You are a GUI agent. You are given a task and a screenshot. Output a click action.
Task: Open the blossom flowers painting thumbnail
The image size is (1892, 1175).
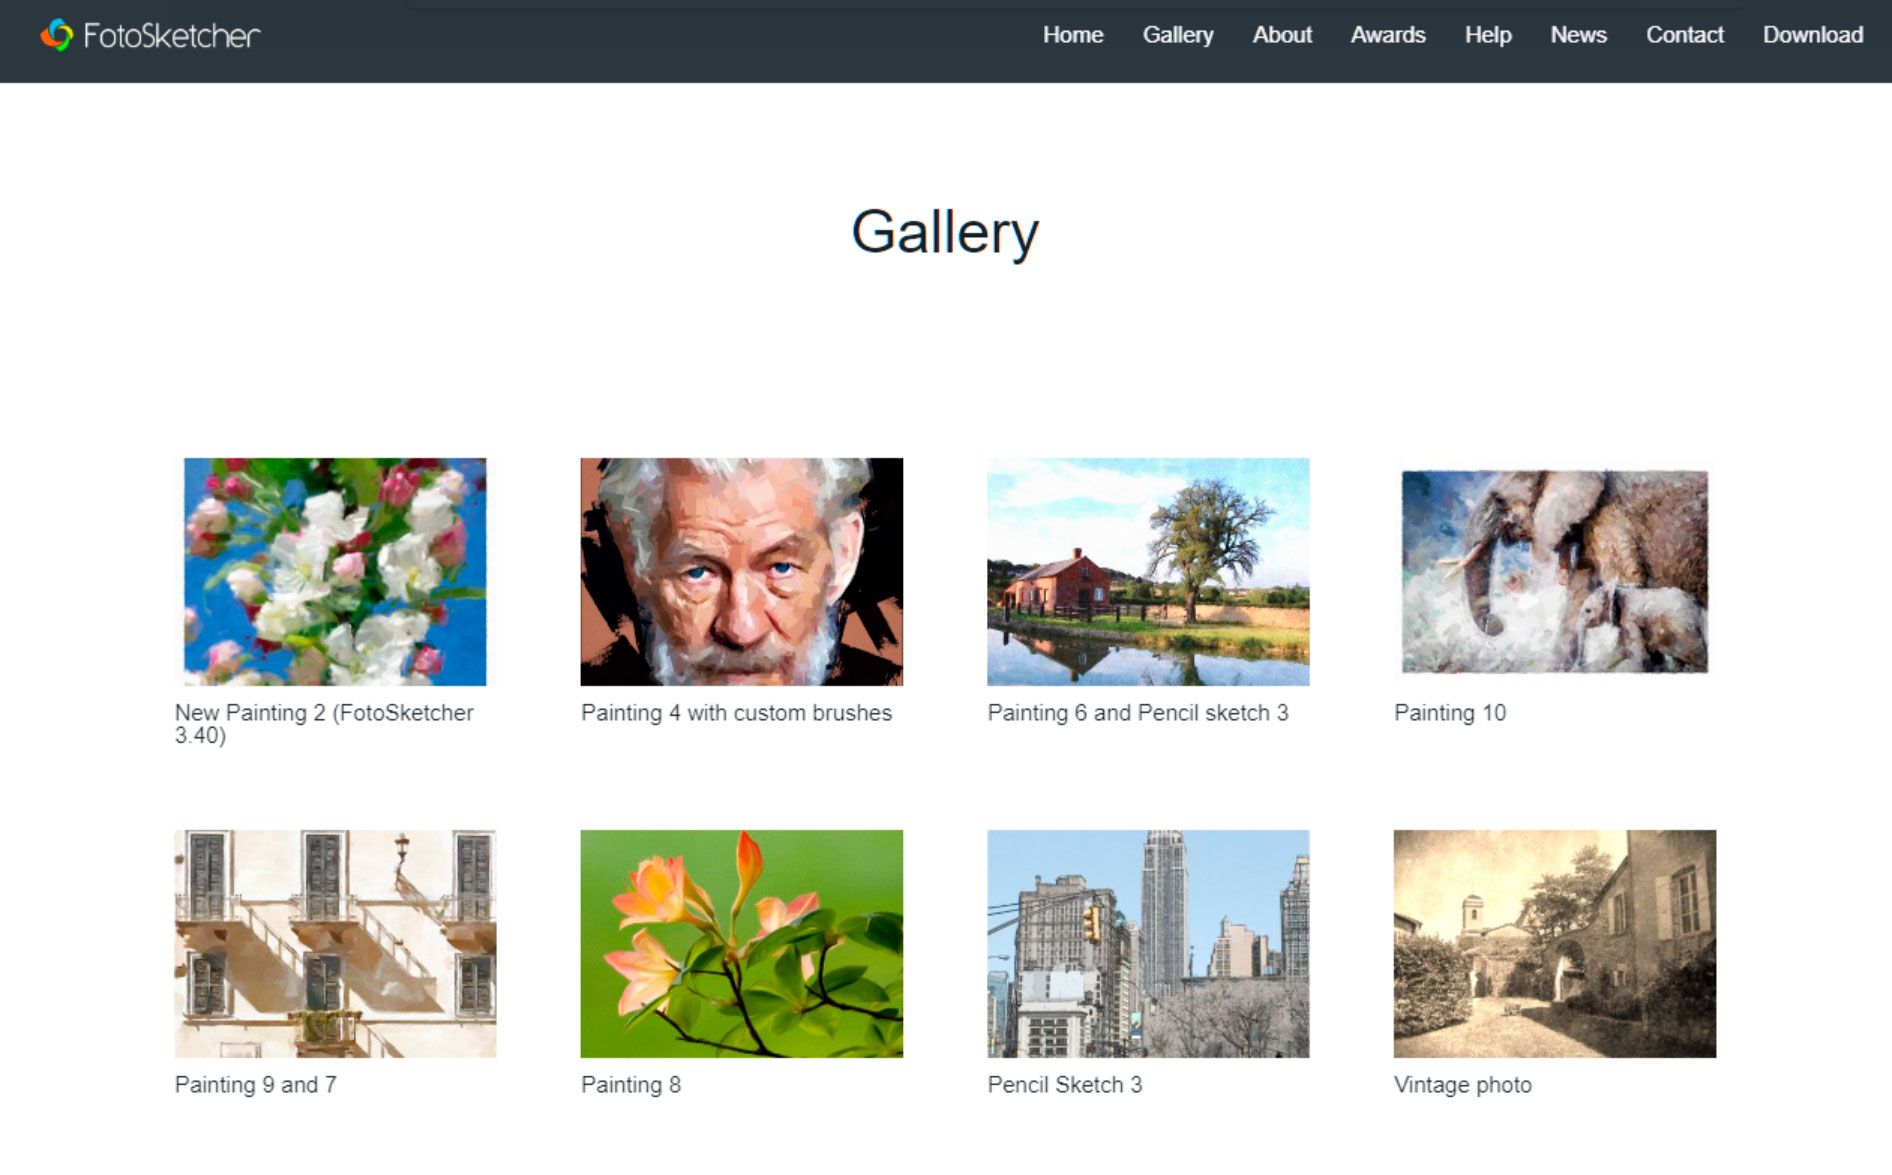(x=335, y=571)
